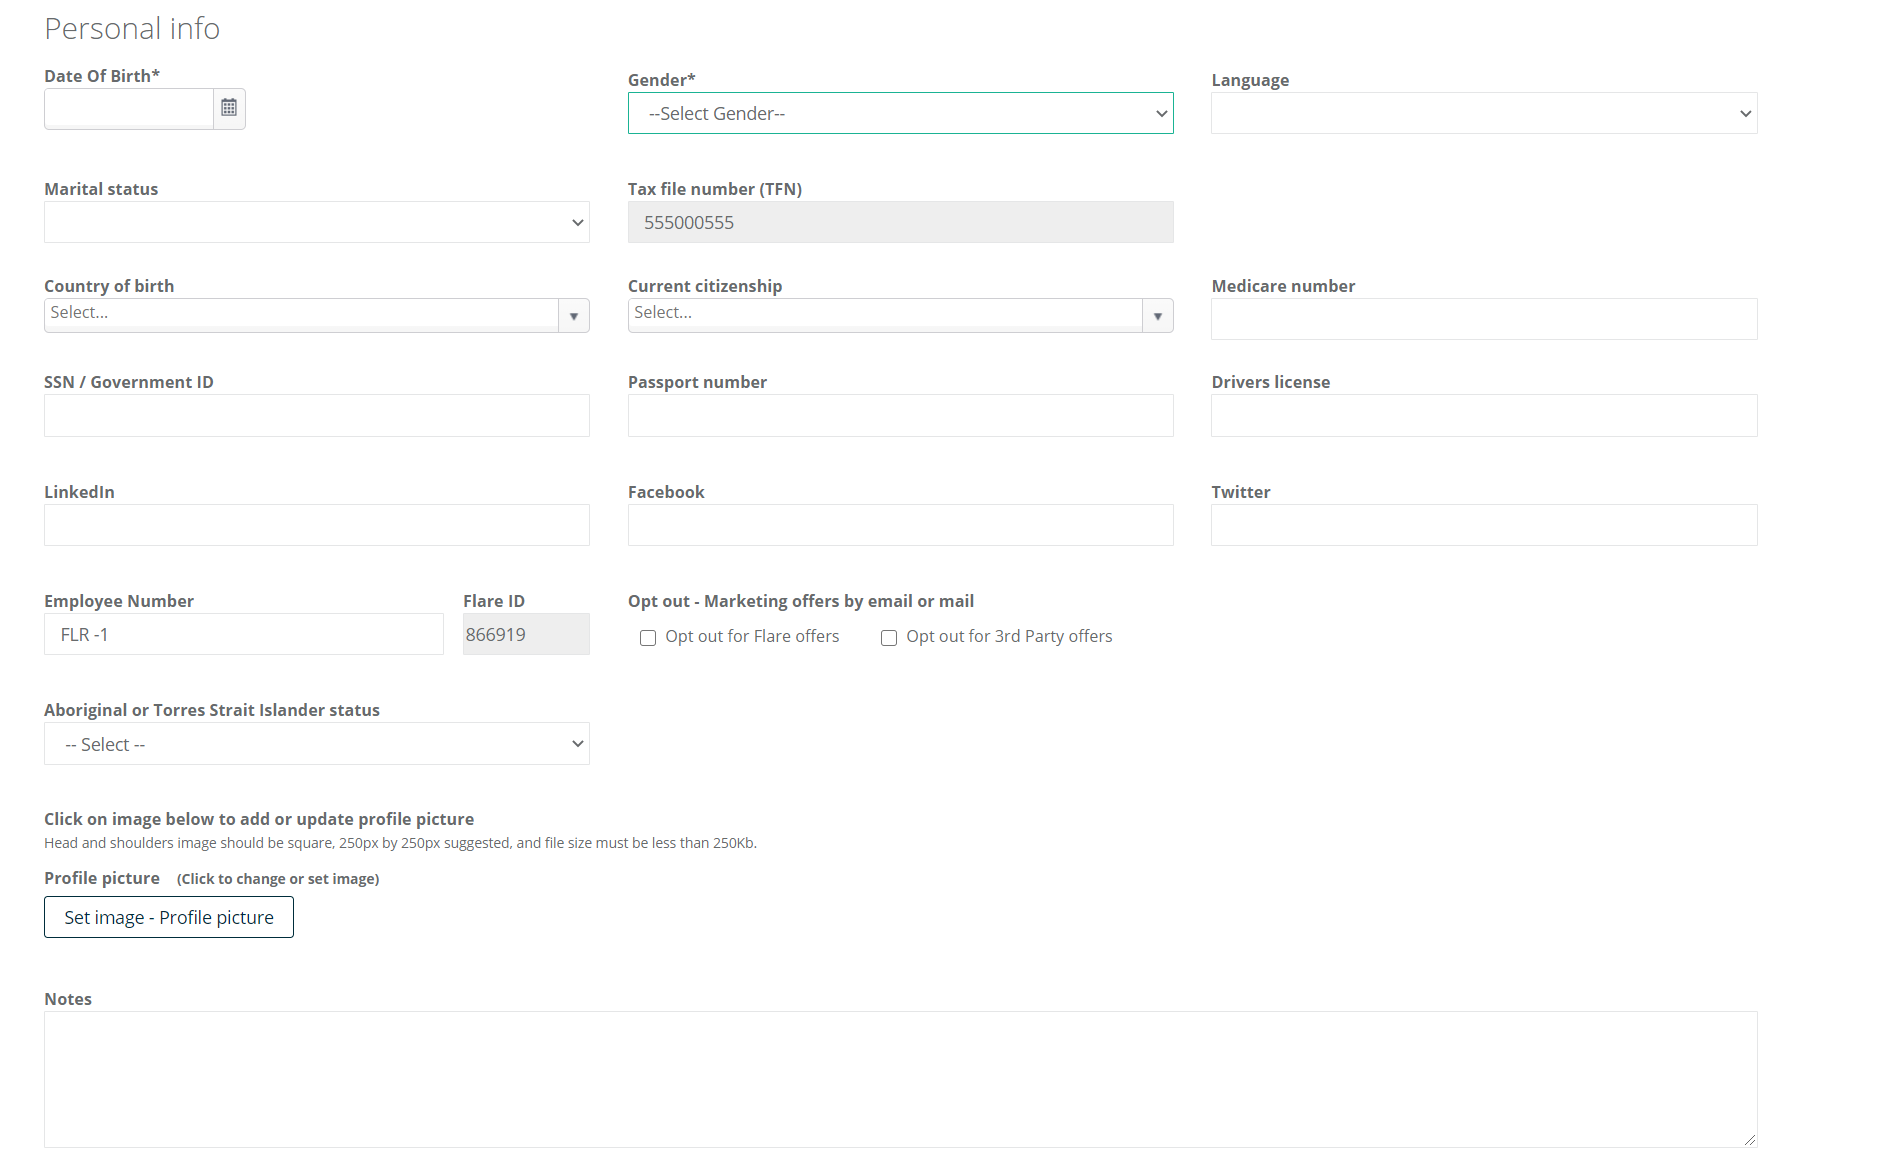Click the Country of birth Select box
Image resolution: width=1883 pixels, height=1163 pixels.
(301, 315)
